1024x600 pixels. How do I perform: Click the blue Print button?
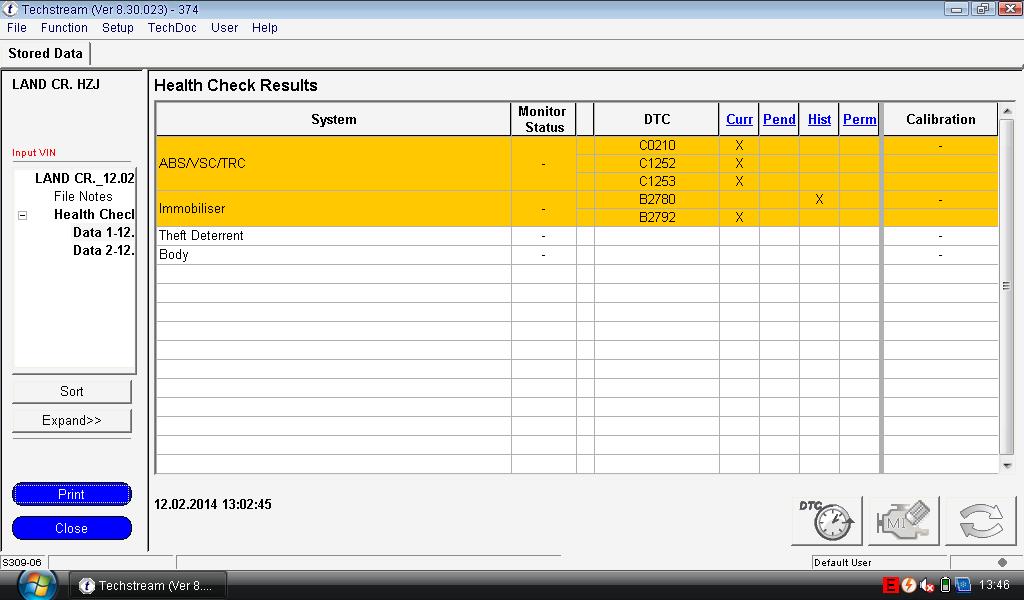[72, 494]
